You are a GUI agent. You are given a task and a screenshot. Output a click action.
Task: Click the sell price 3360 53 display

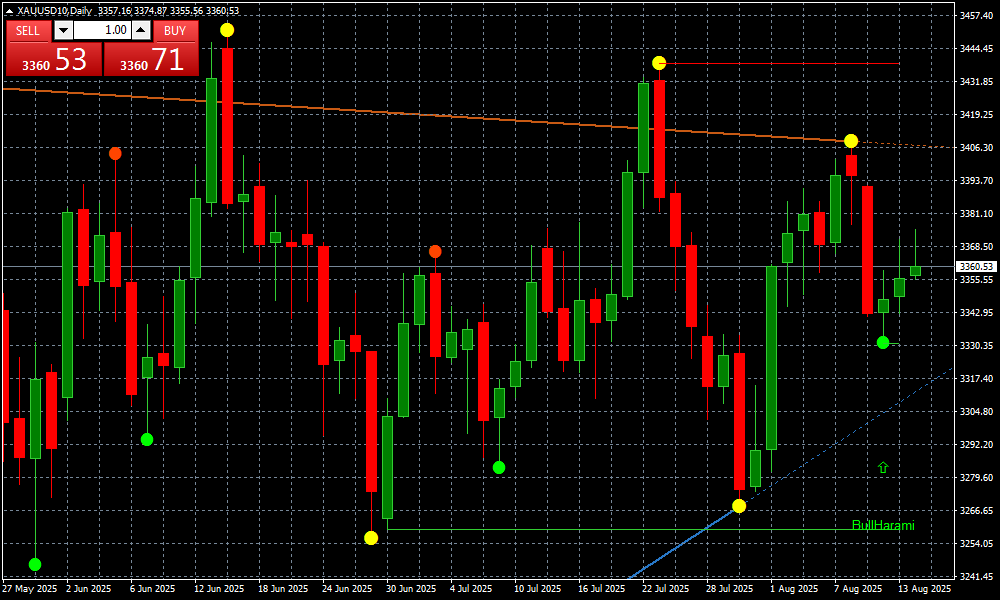[x=53, y=61]
